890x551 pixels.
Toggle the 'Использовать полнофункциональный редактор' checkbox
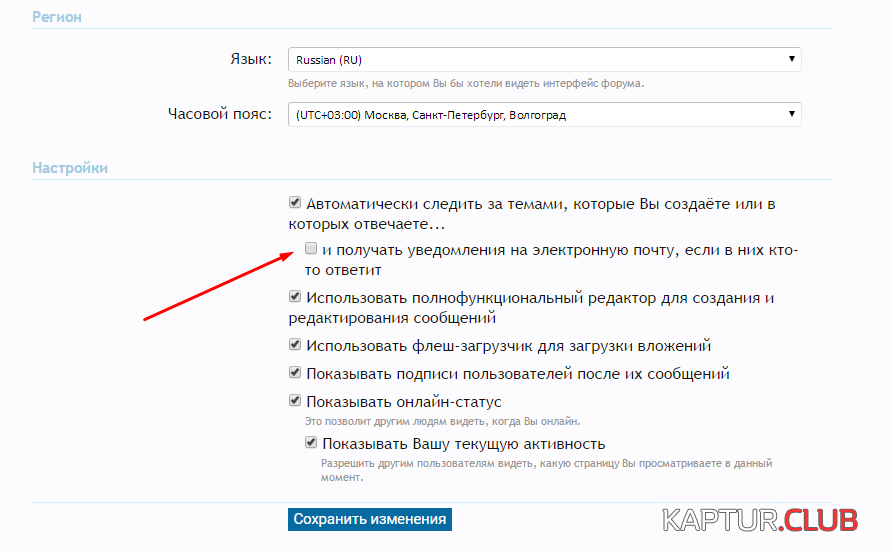click(295, 297)
